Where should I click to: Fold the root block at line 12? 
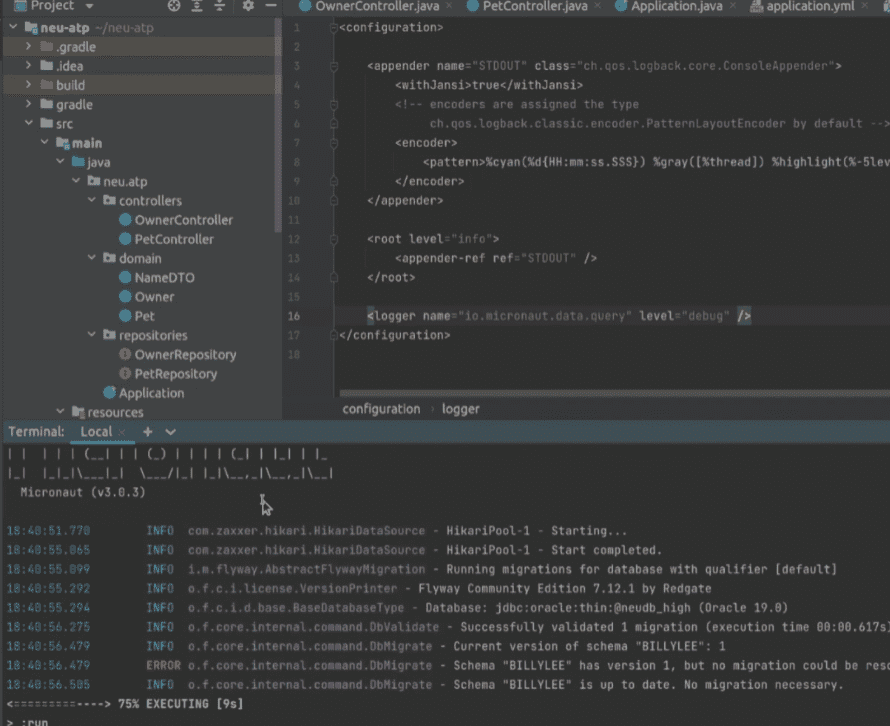point(334,239)
